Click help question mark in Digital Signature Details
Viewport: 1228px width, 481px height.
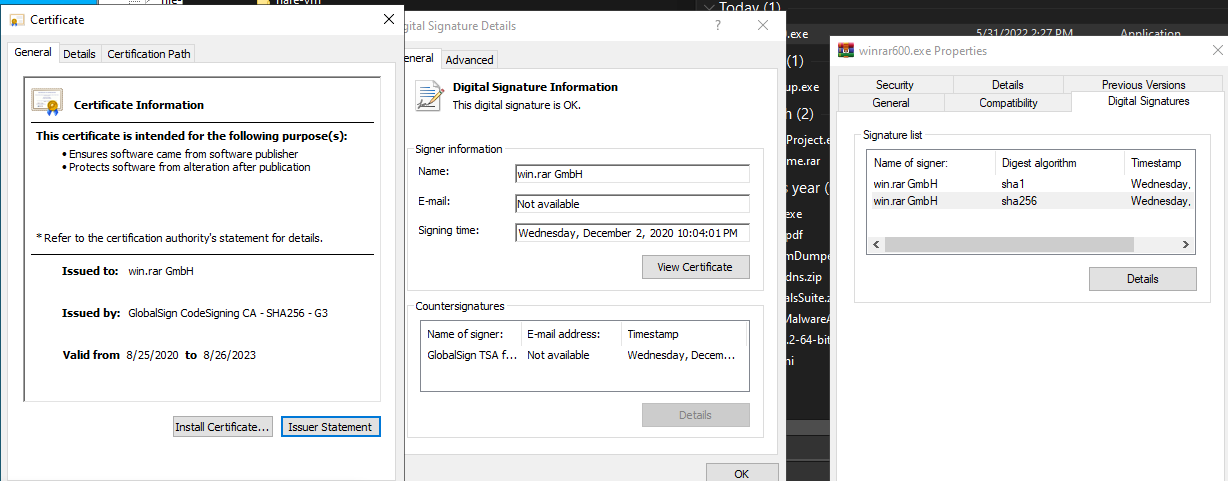pos(718,26)
